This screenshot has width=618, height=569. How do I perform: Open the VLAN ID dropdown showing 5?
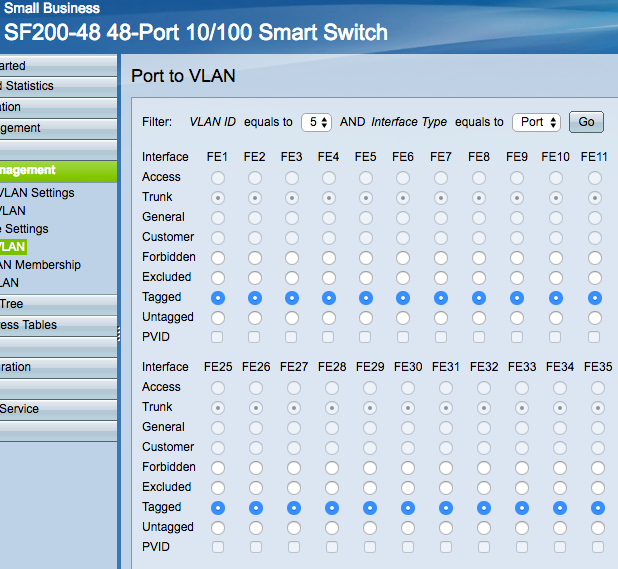316,122
